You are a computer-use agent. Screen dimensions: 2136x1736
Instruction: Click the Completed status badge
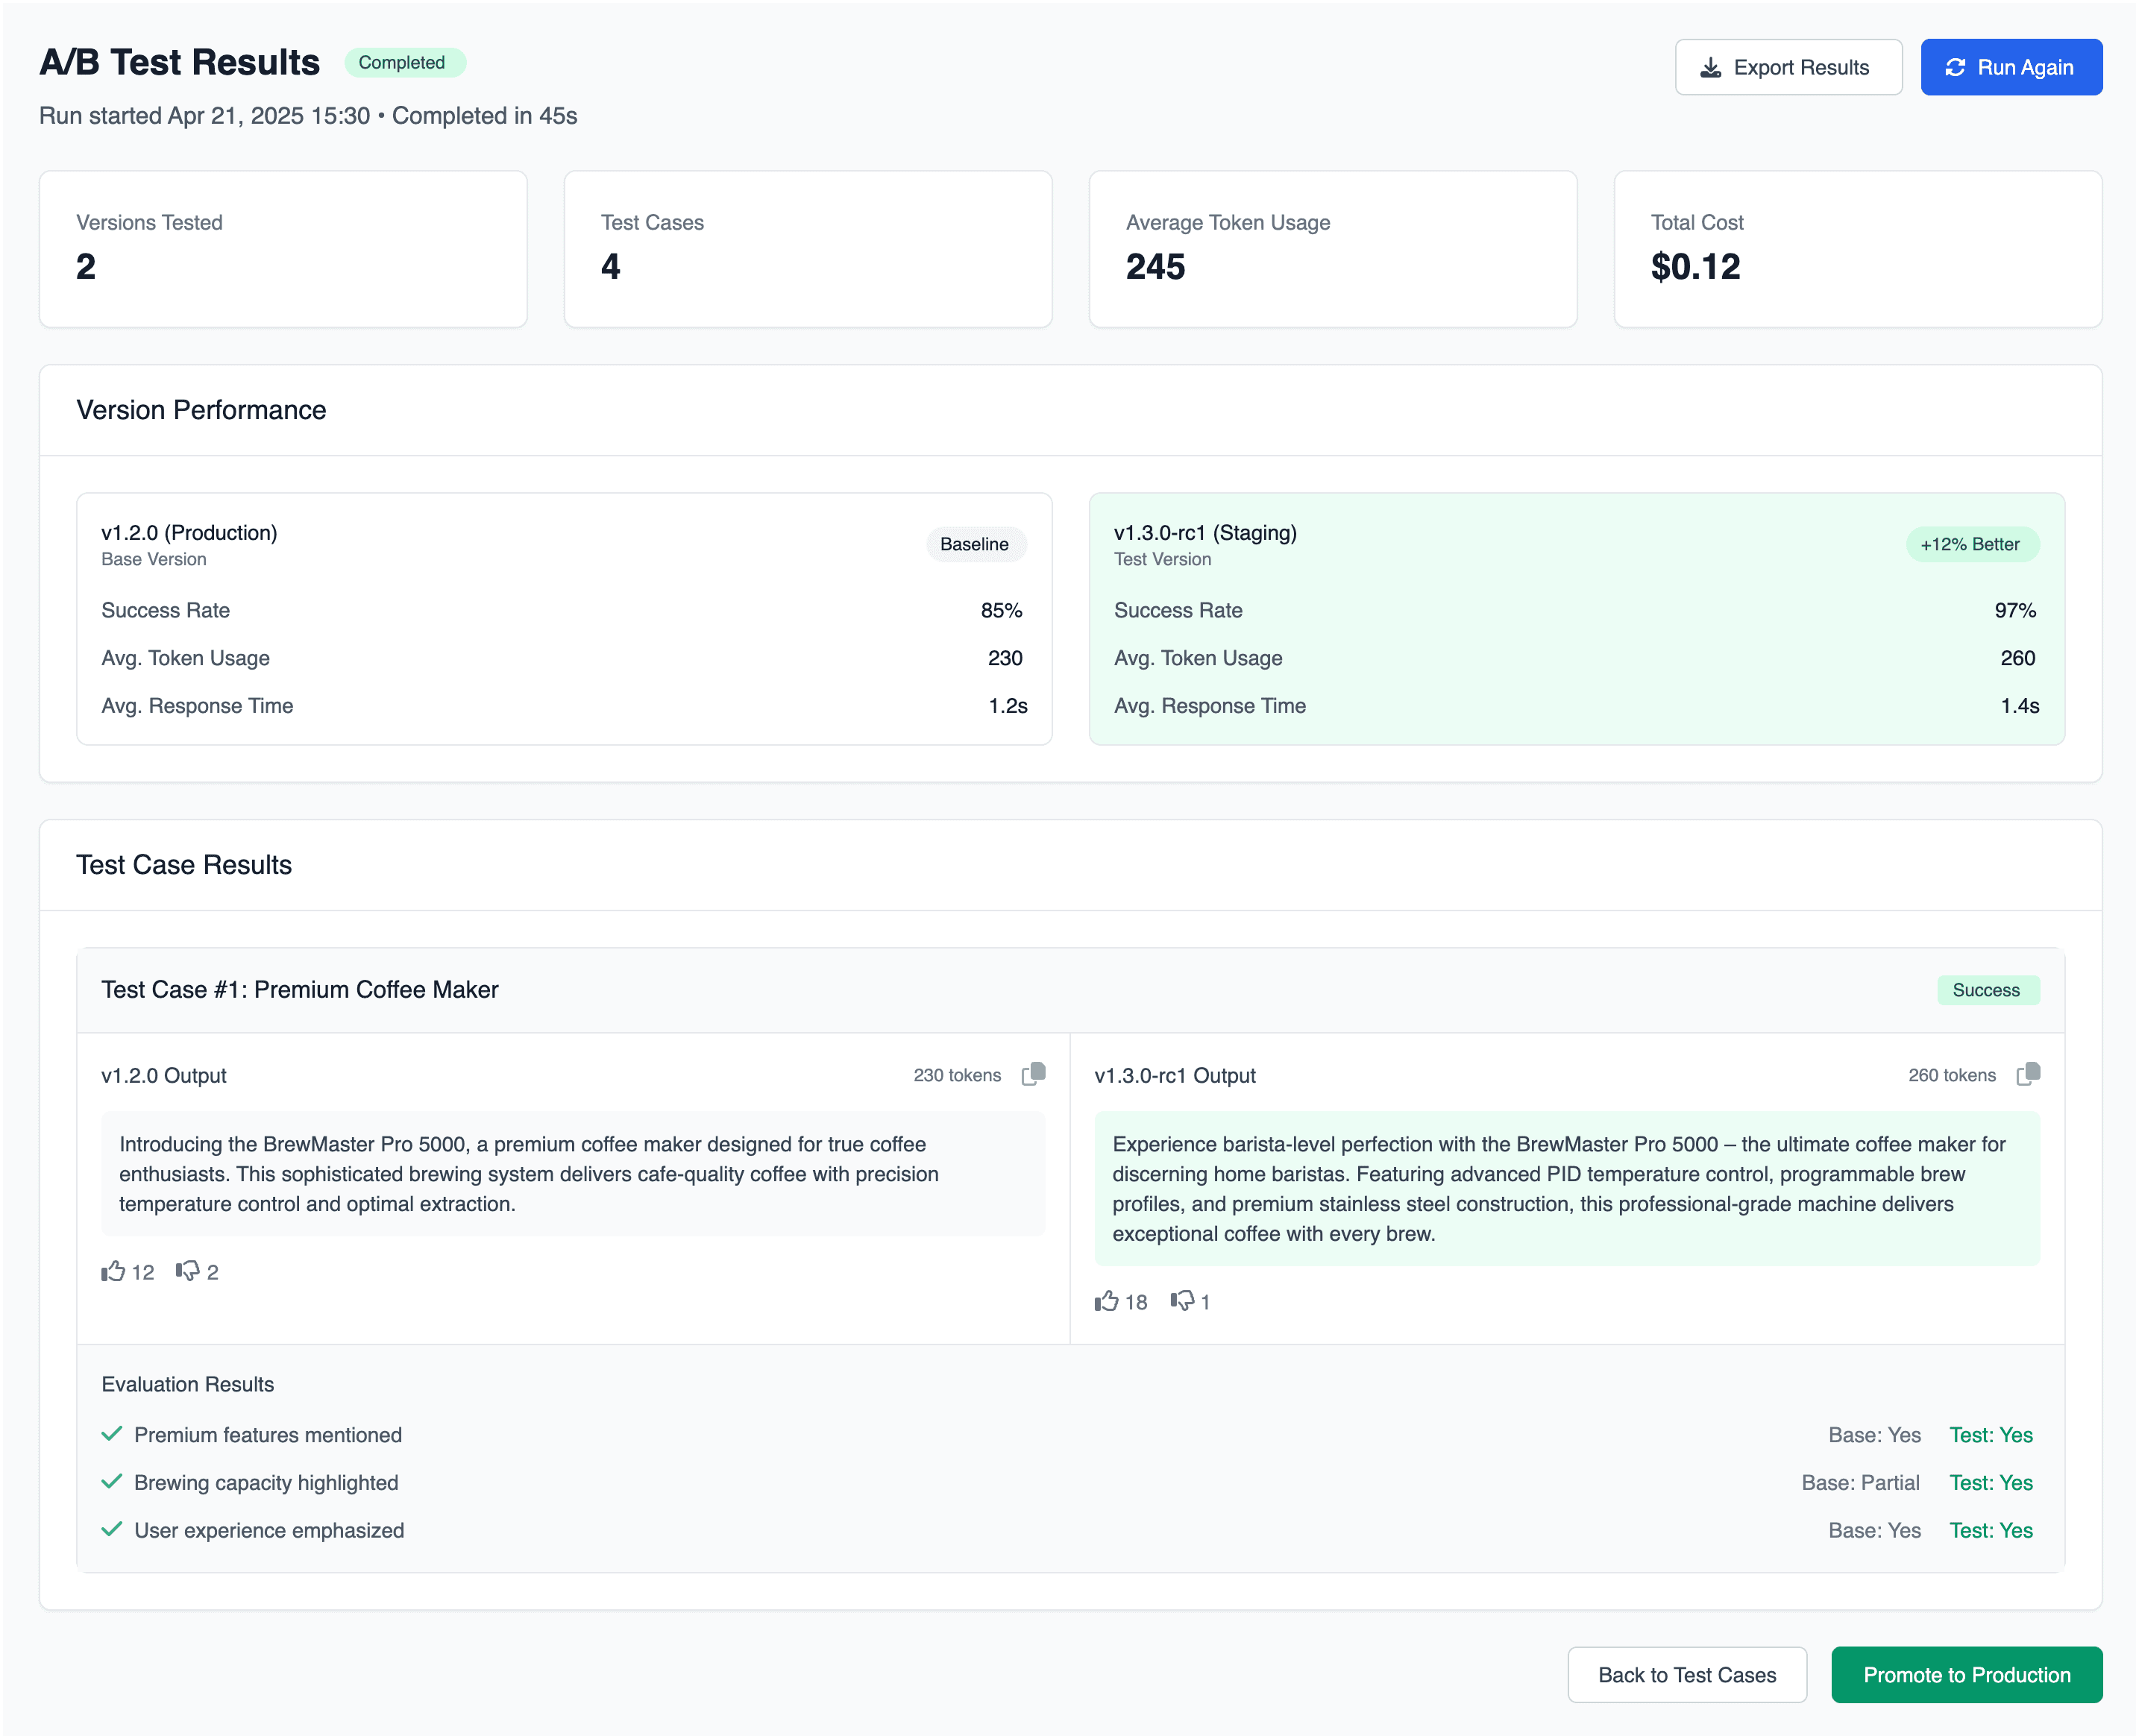[404, 62]
